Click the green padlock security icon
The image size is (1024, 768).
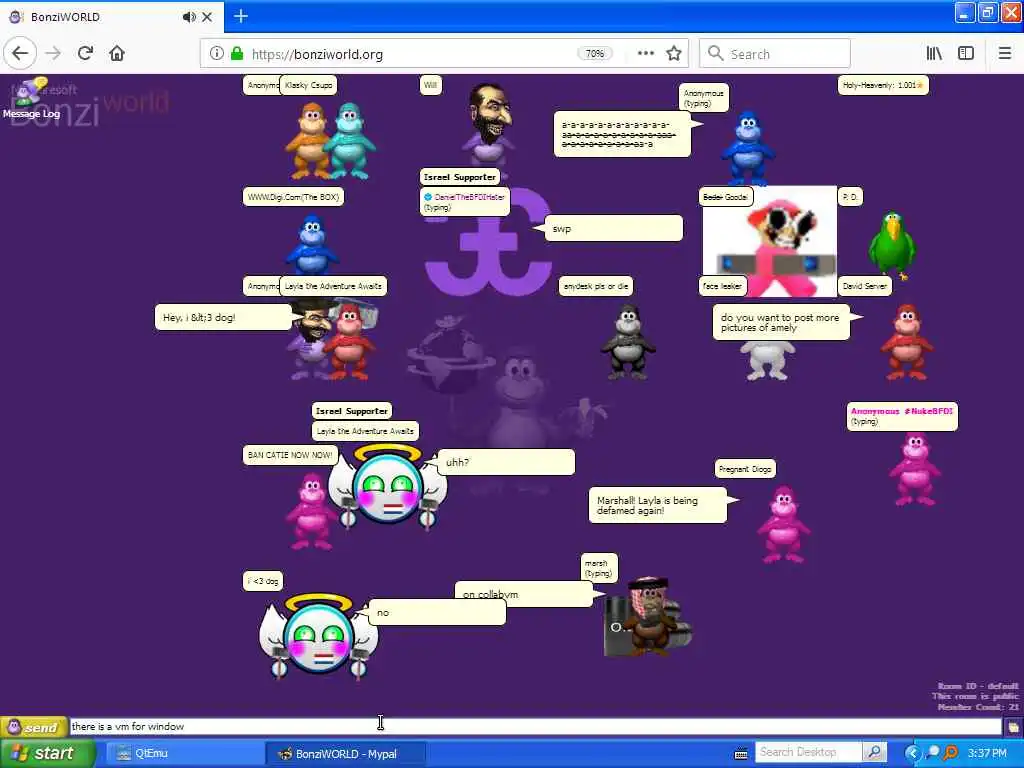click(x=237, y=54)
